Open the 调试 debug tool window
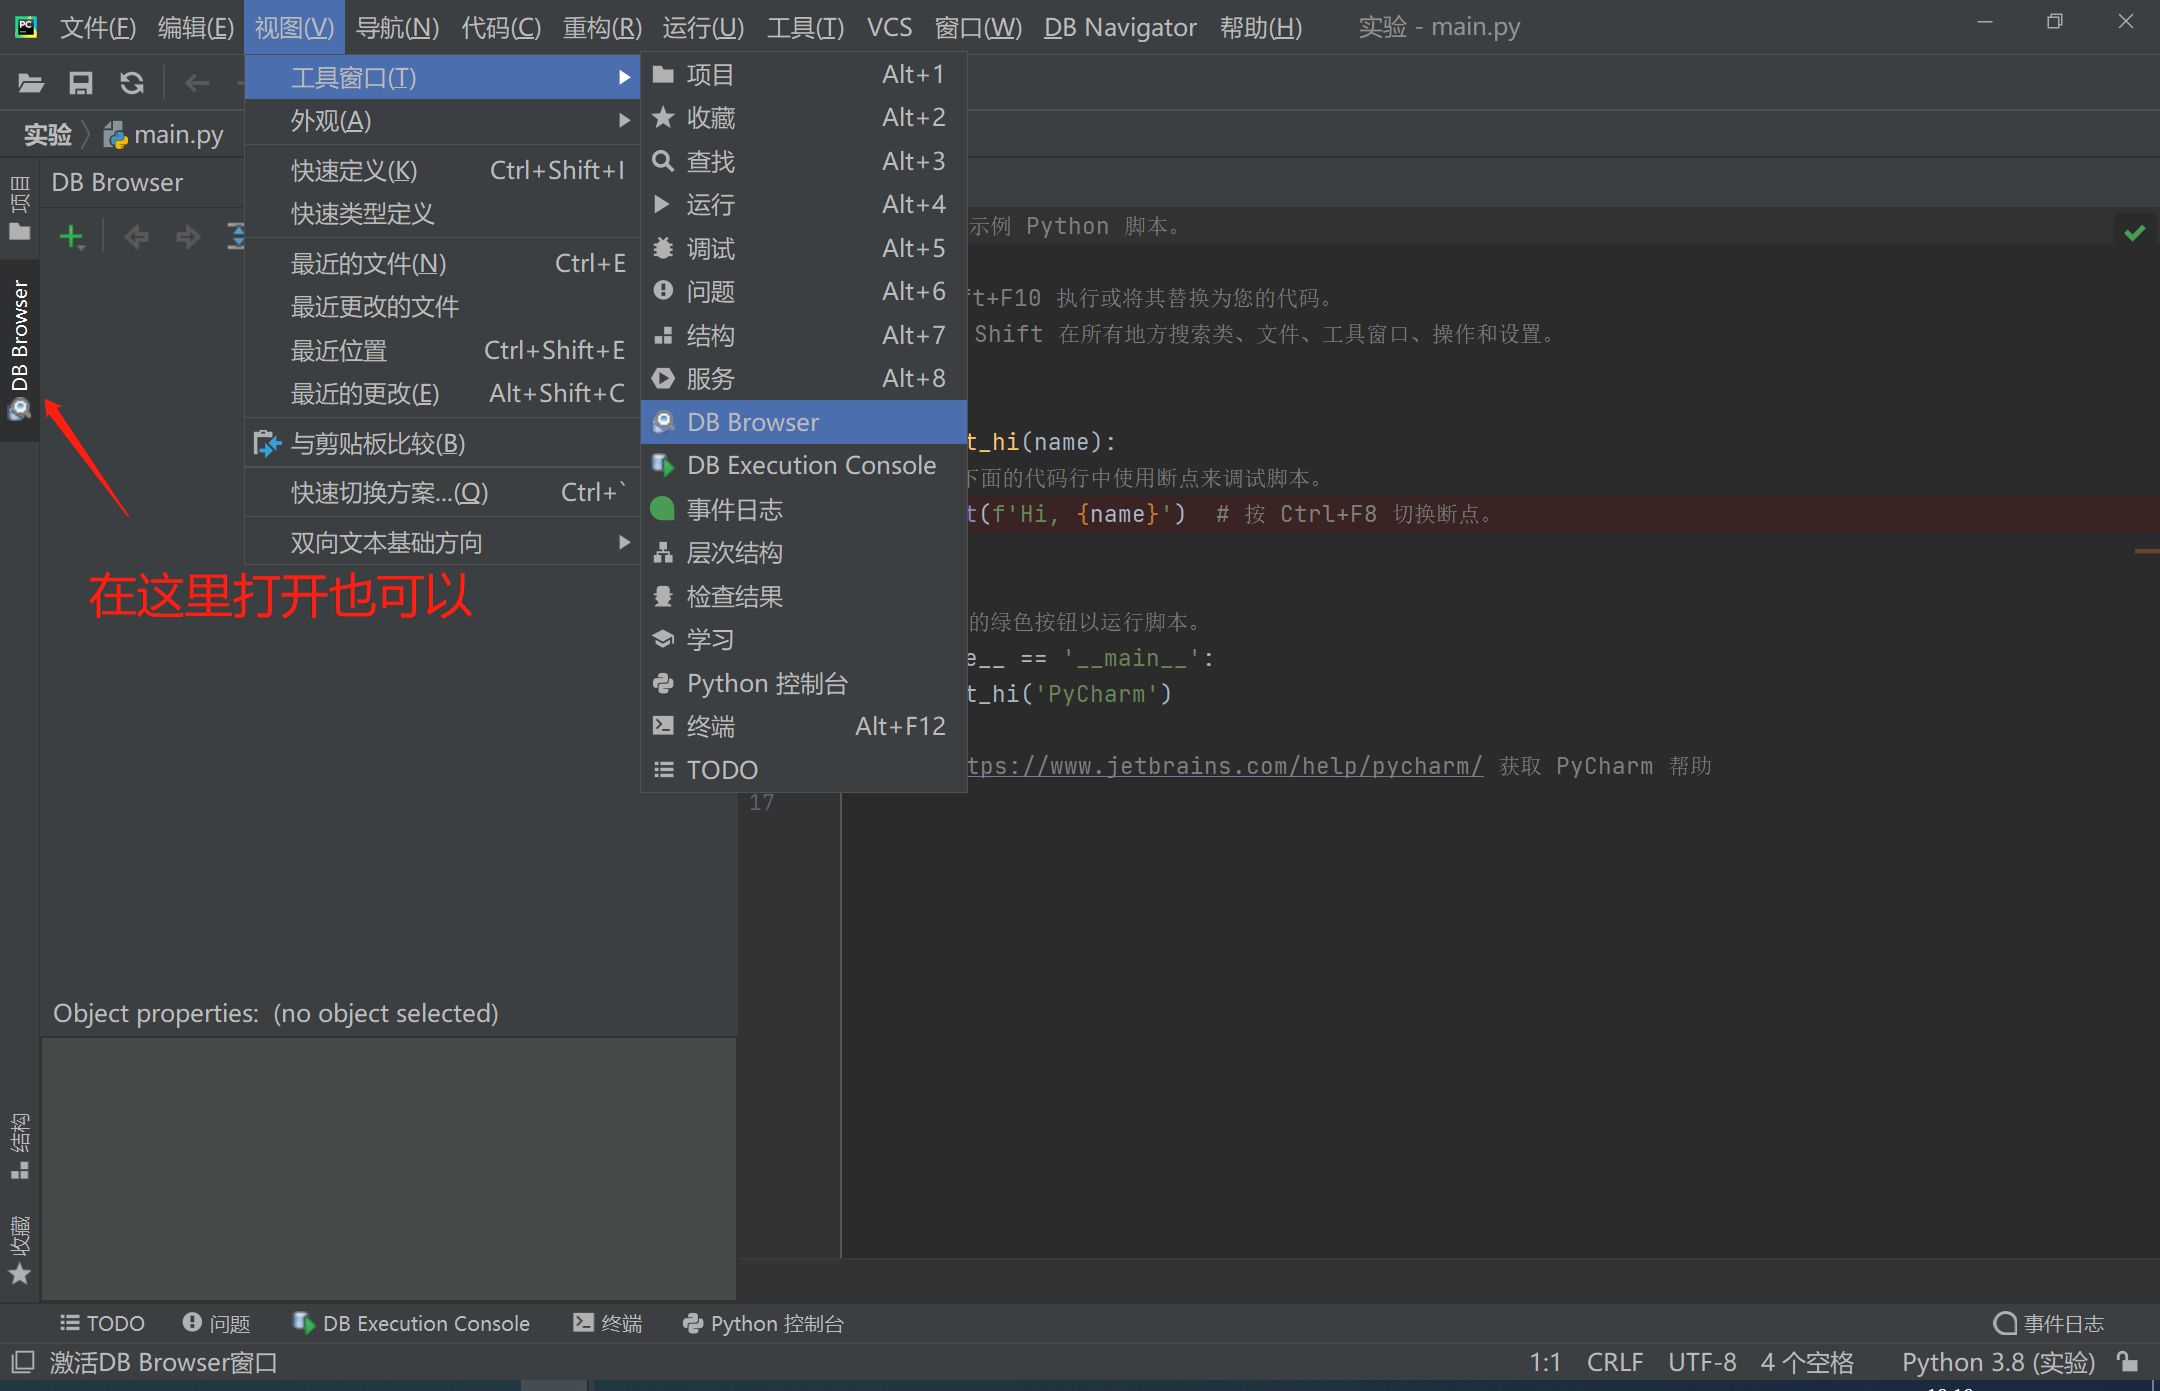This screenshot has height=1391, width=2160. point(803,248)
